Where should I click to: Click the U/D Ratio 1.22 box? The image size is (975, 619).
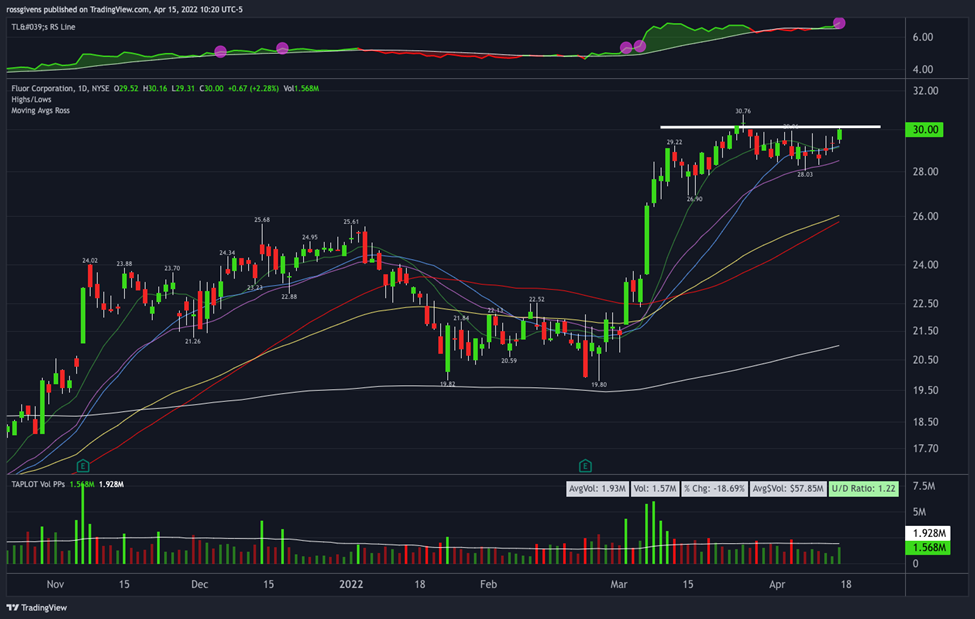pyautogui.click(x=863, y=488)
